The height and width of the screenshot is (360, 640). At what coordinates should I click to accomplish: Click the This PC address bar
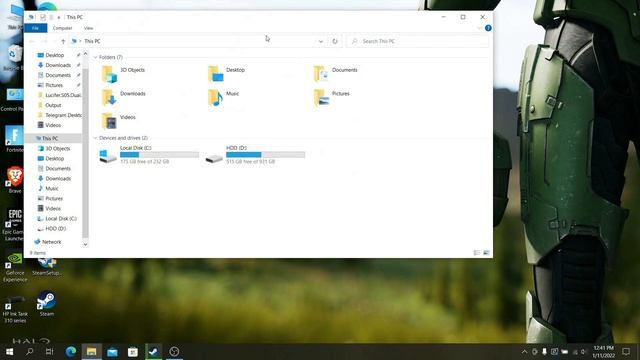click(x=198, y=41)
